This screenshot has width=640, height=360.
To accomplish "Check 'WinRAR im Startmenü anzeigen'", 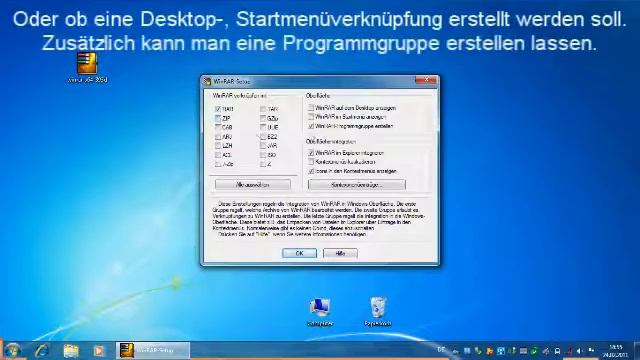I will click(x=311, y=117).
